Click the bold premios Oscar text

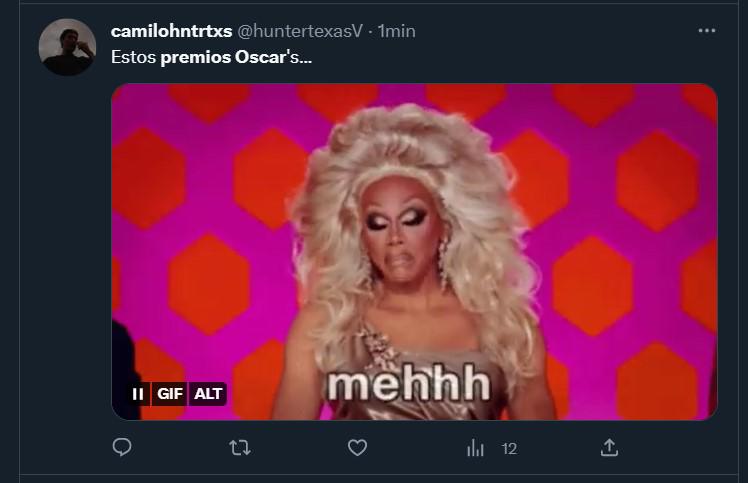(x=223, y=57)
